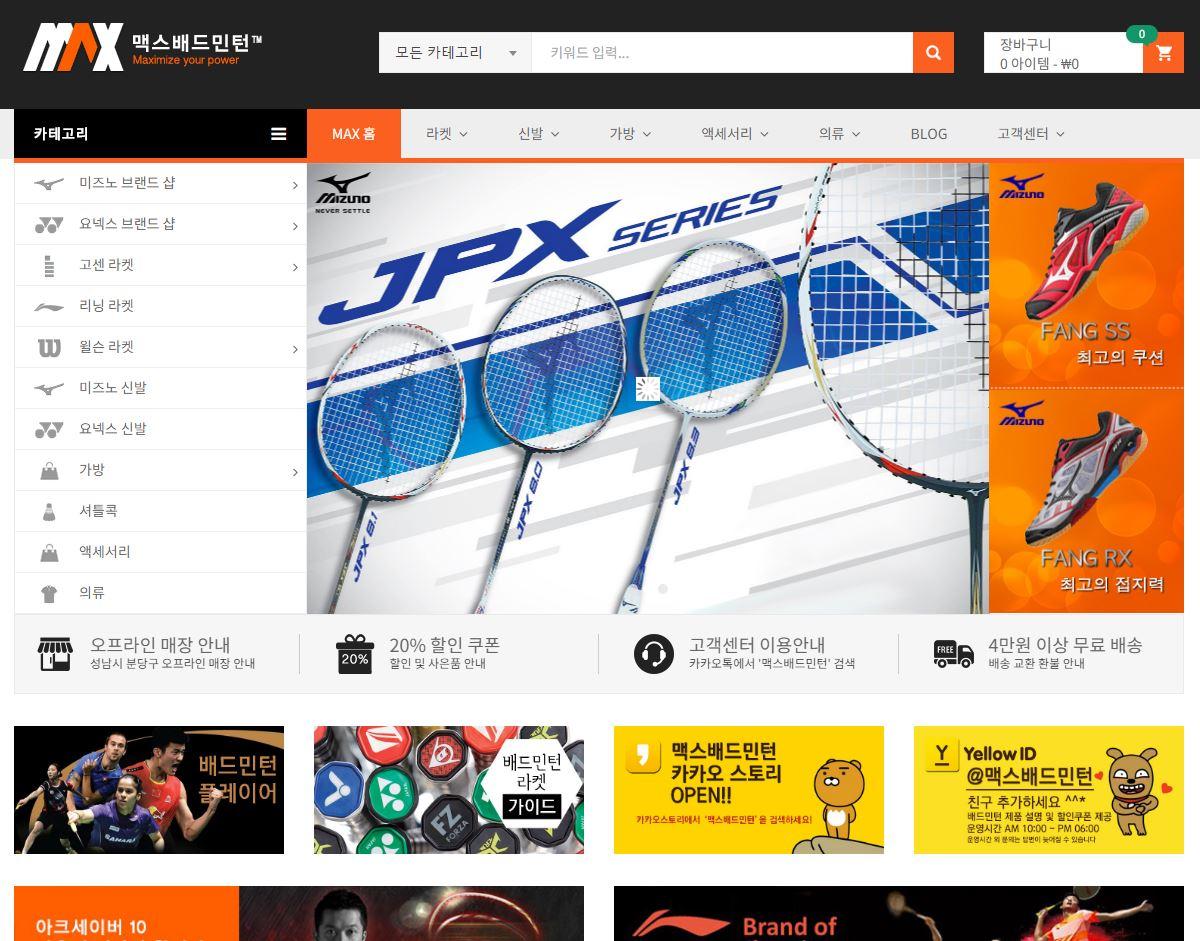The height and width of the screenshot is (941, 1200).
Task: Open the 아크세이버 10 banner
Action: (299, 913)
